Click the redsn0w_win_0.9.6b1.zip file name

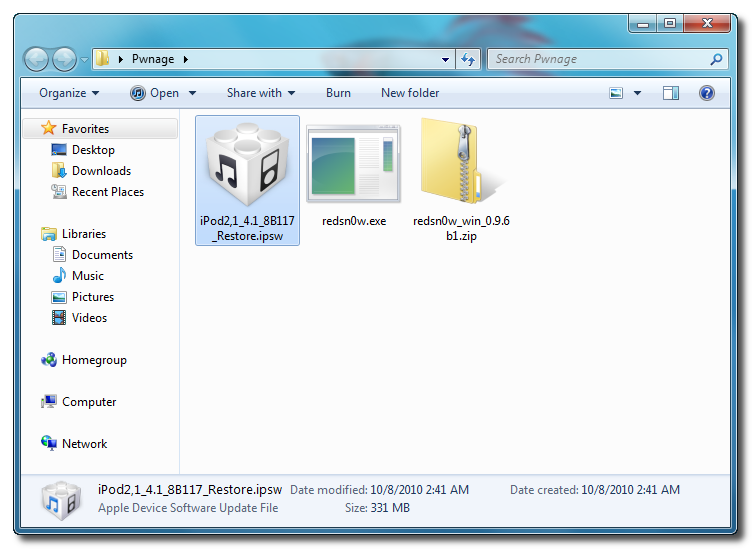point(461,228)
